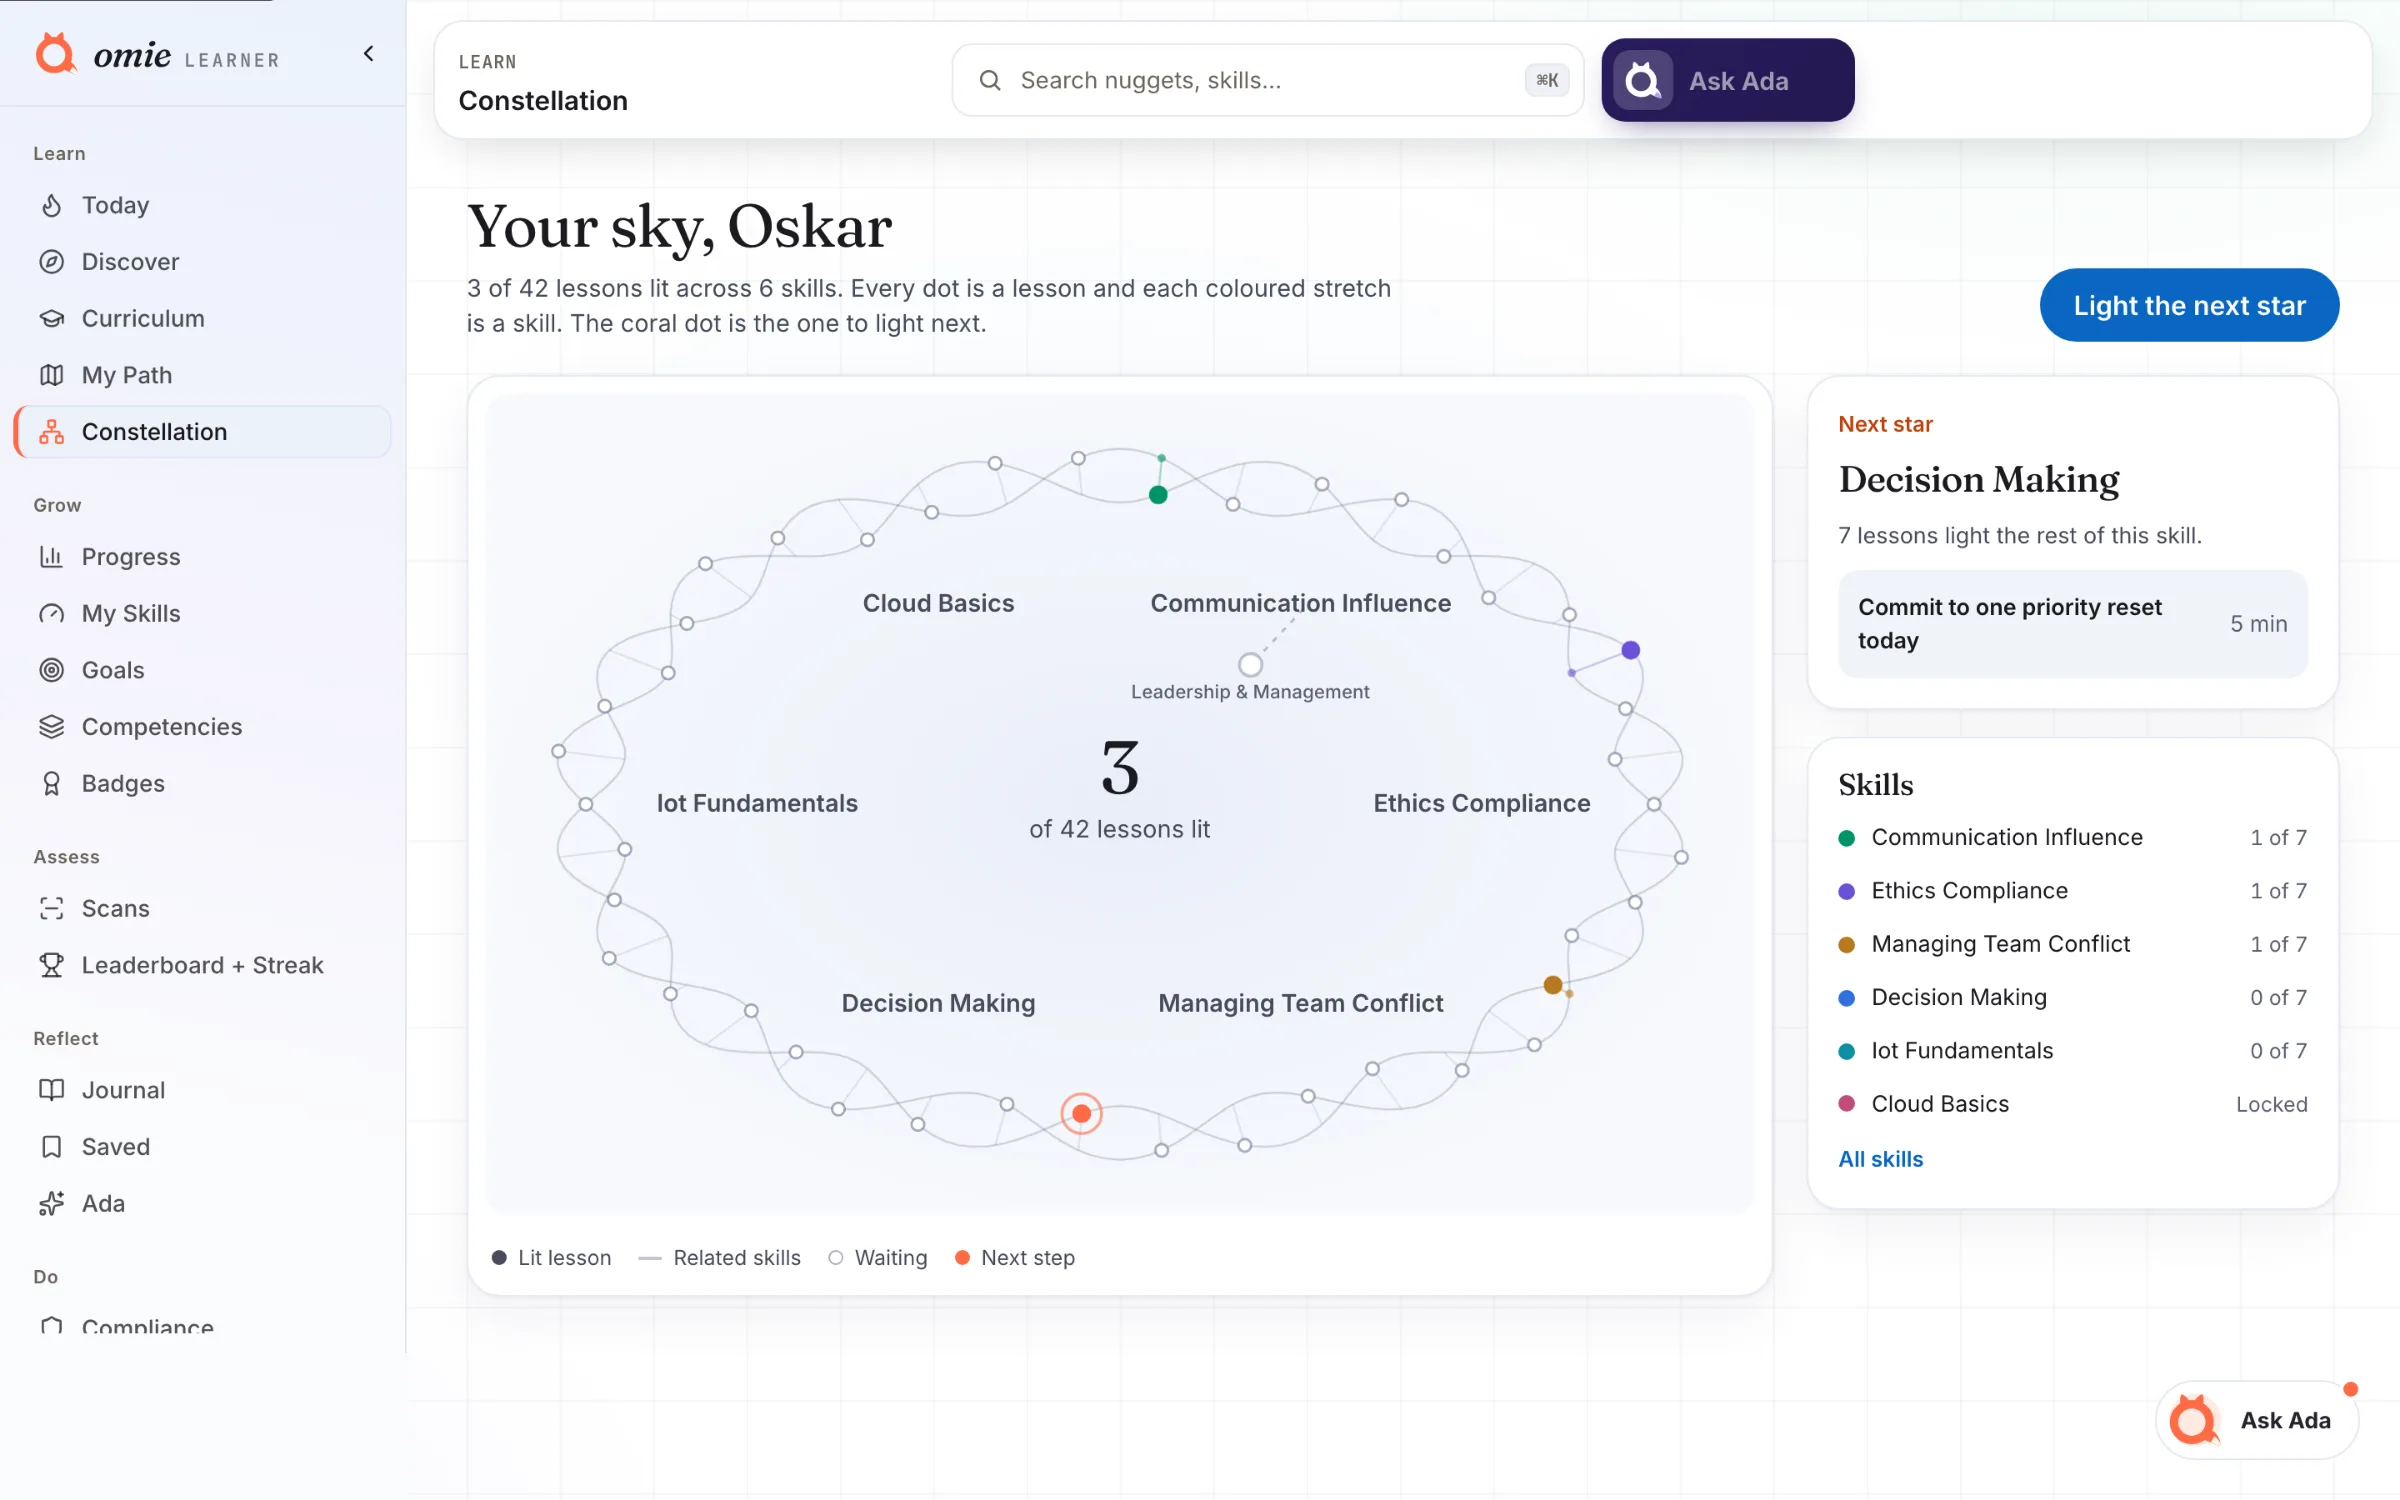Click the ⌘K shortcut badge
Screen dimensions: 2400x1500
[1547, 80]
